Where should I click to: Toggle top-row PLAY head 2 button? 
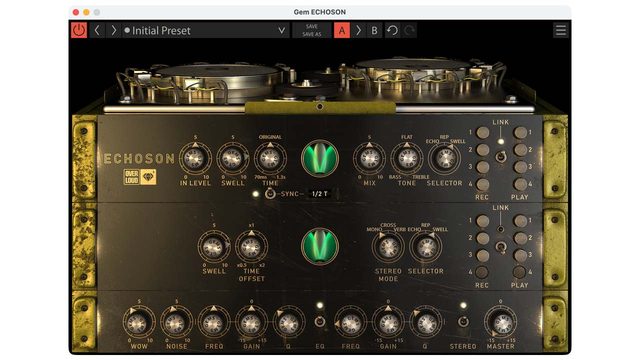point(520,150)
